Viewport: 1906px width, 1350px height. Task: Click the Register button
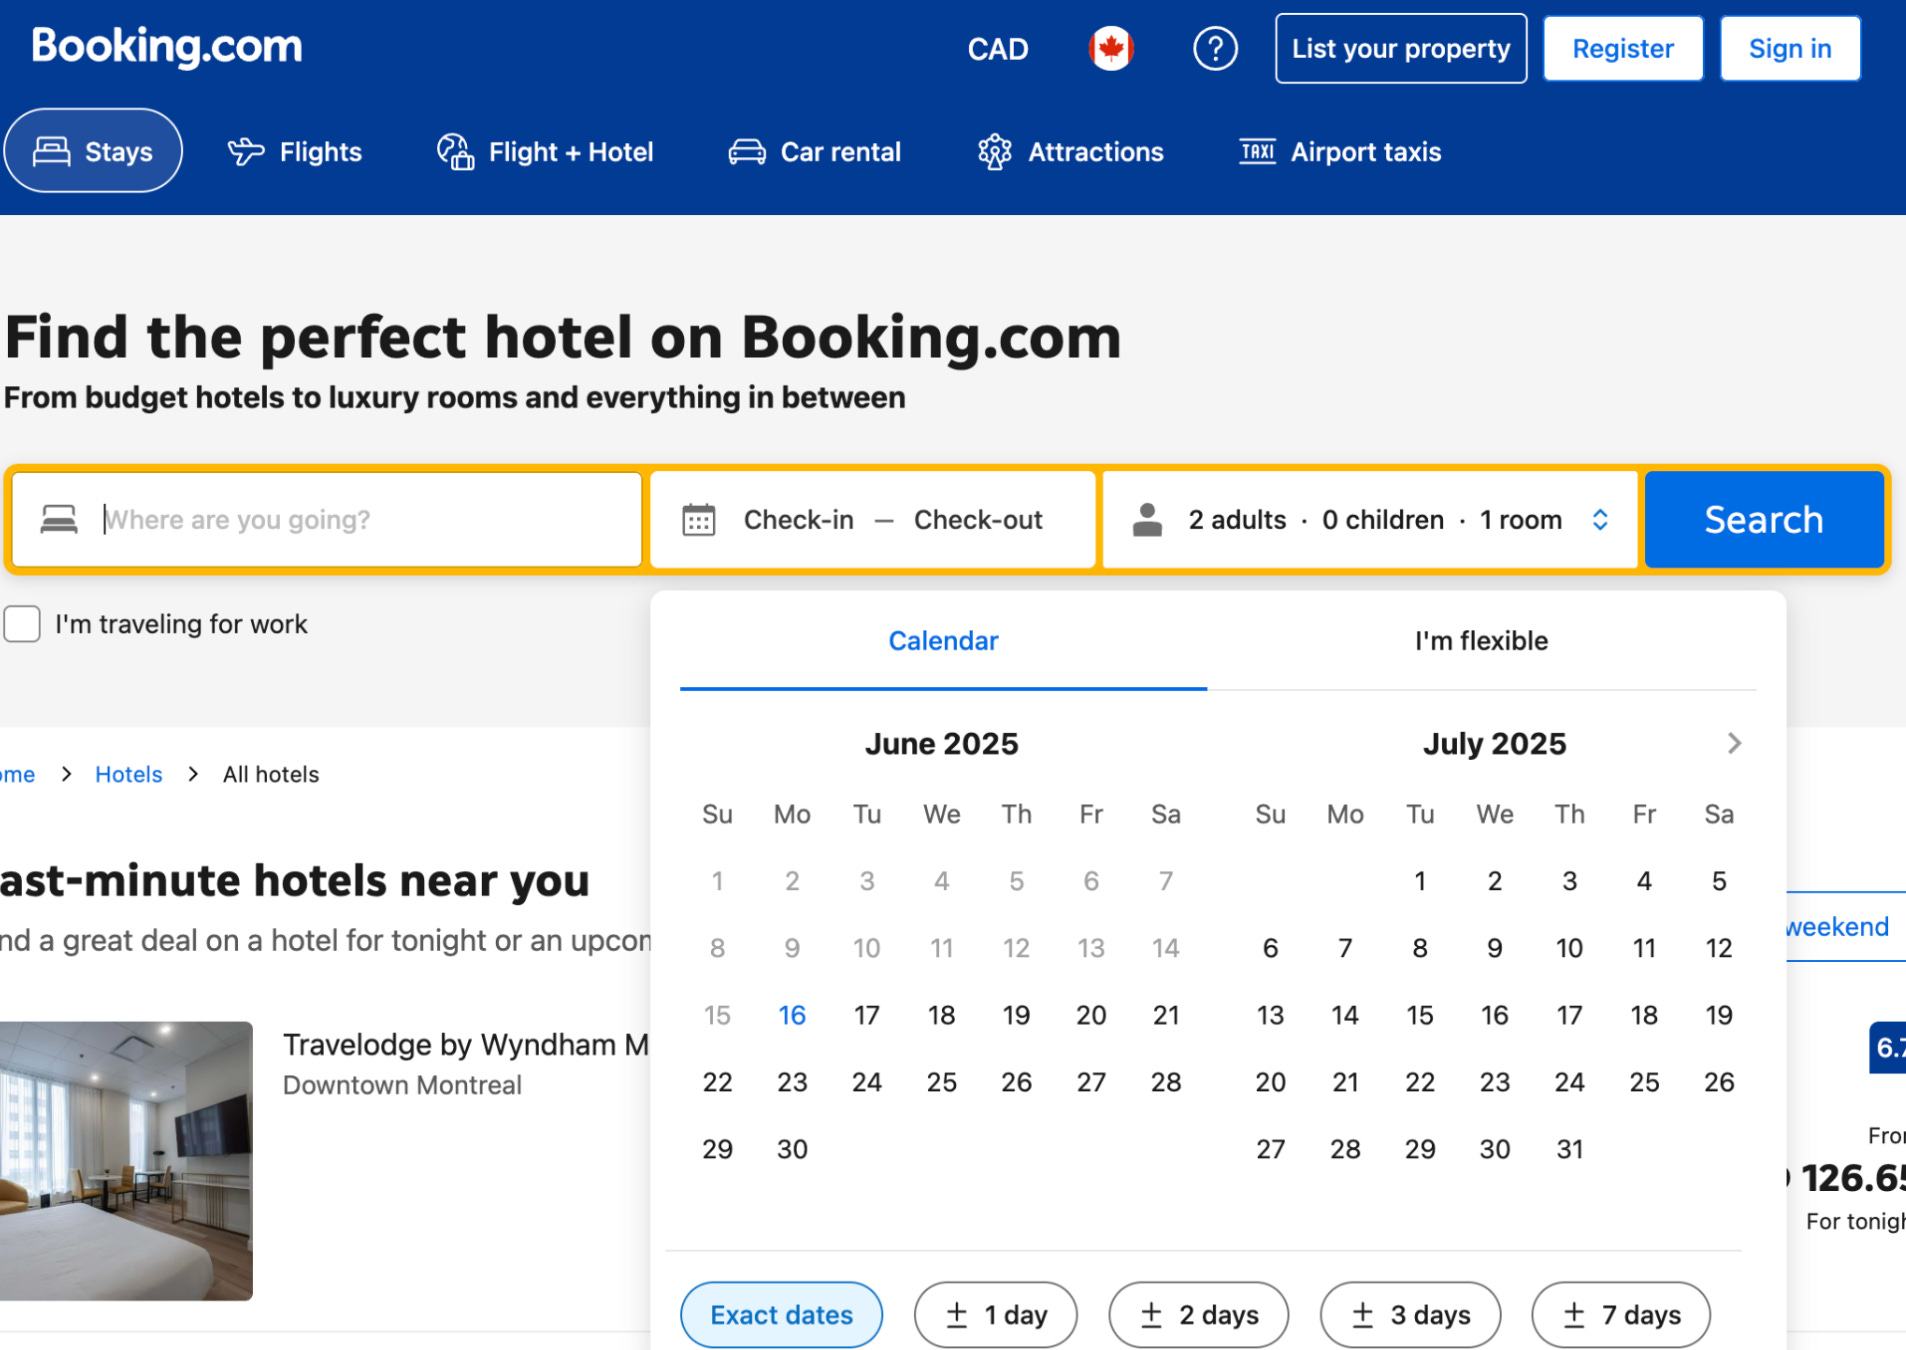[x=1622, y=48]
